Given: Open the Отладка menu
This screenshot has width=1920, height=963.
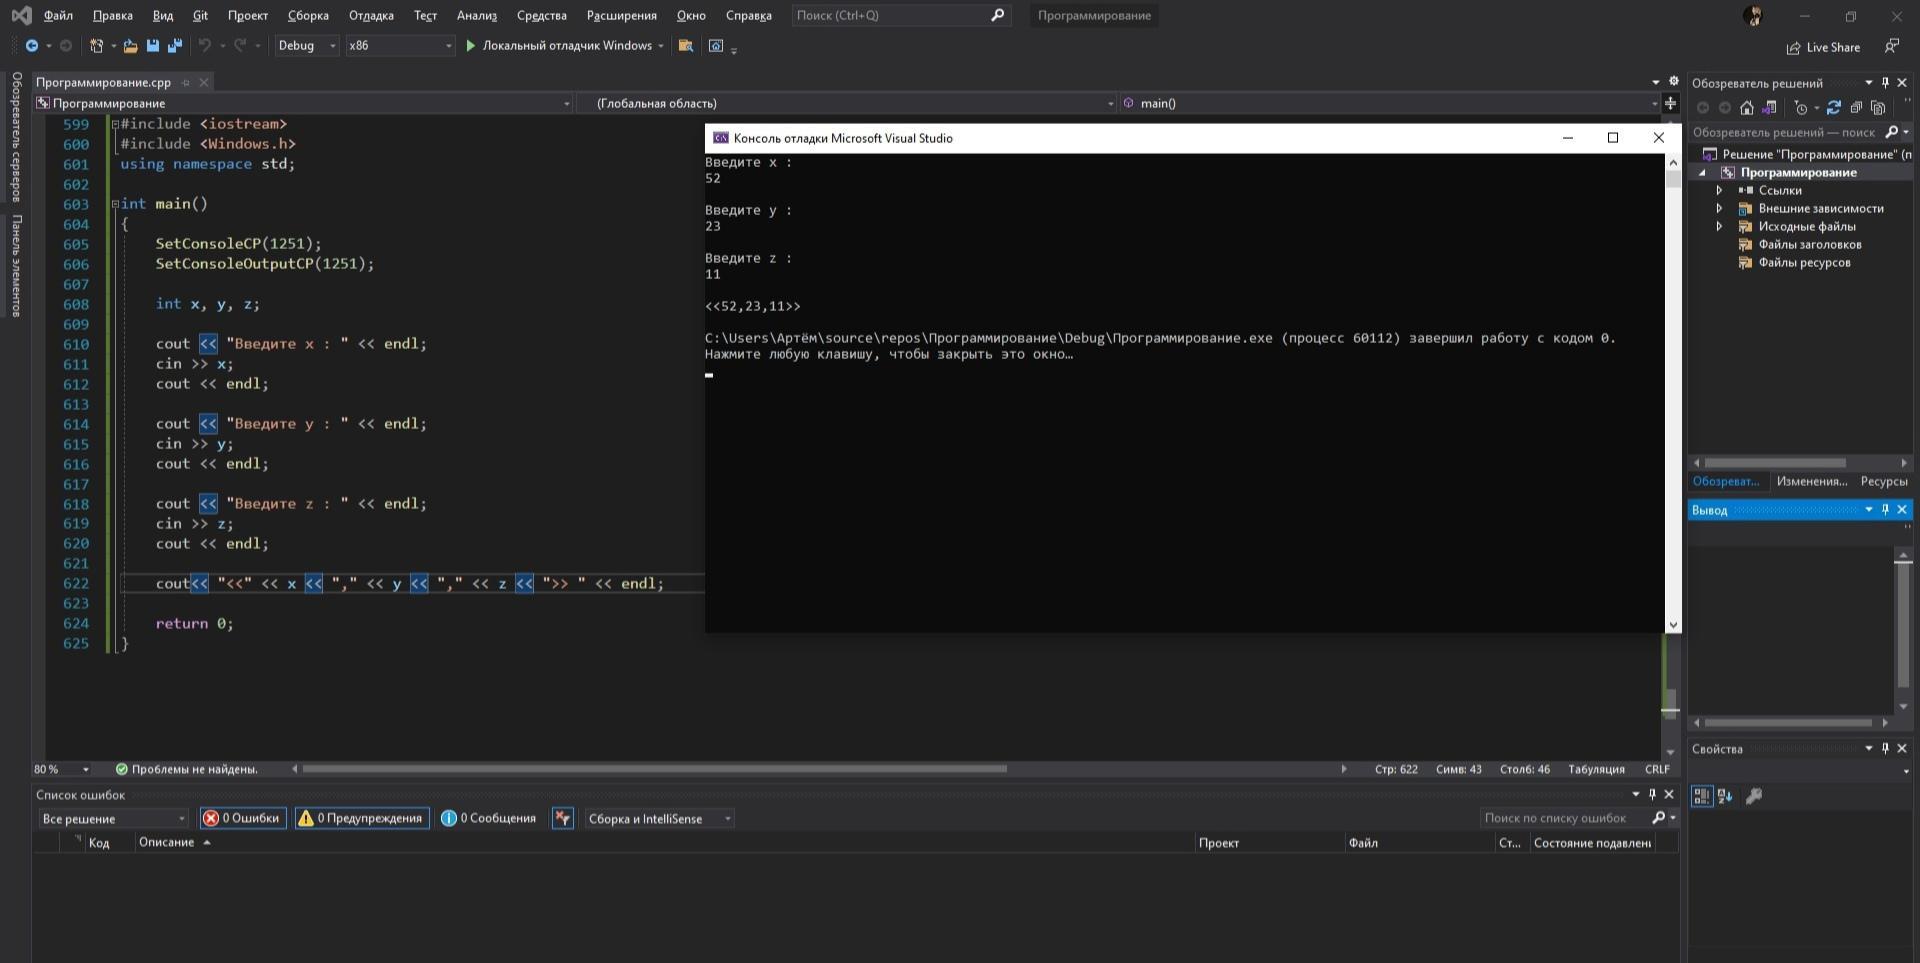Looking at the screenshot, I should (x=370, y=15).
